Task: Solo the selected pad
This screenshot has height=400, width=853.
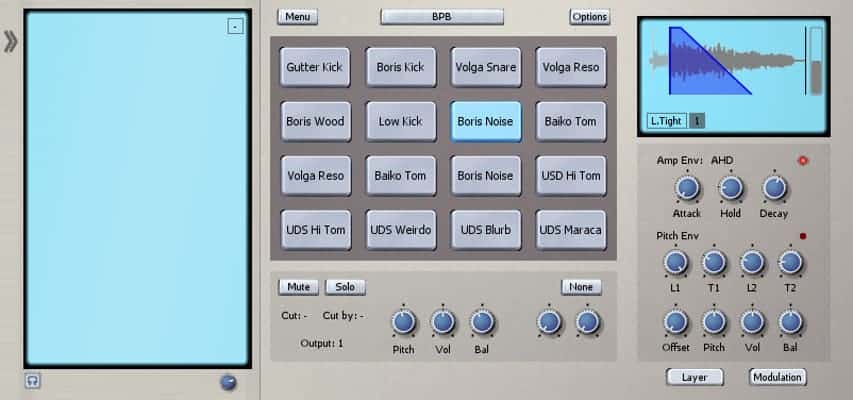Action: click(x=345, y=287)
